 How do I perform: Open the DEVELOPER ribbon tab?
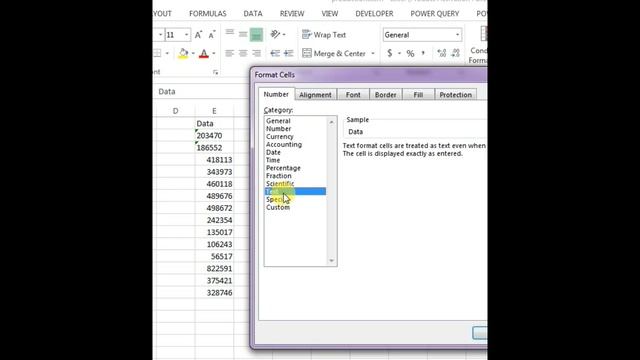pyautogui.click(x=374, y=13)
